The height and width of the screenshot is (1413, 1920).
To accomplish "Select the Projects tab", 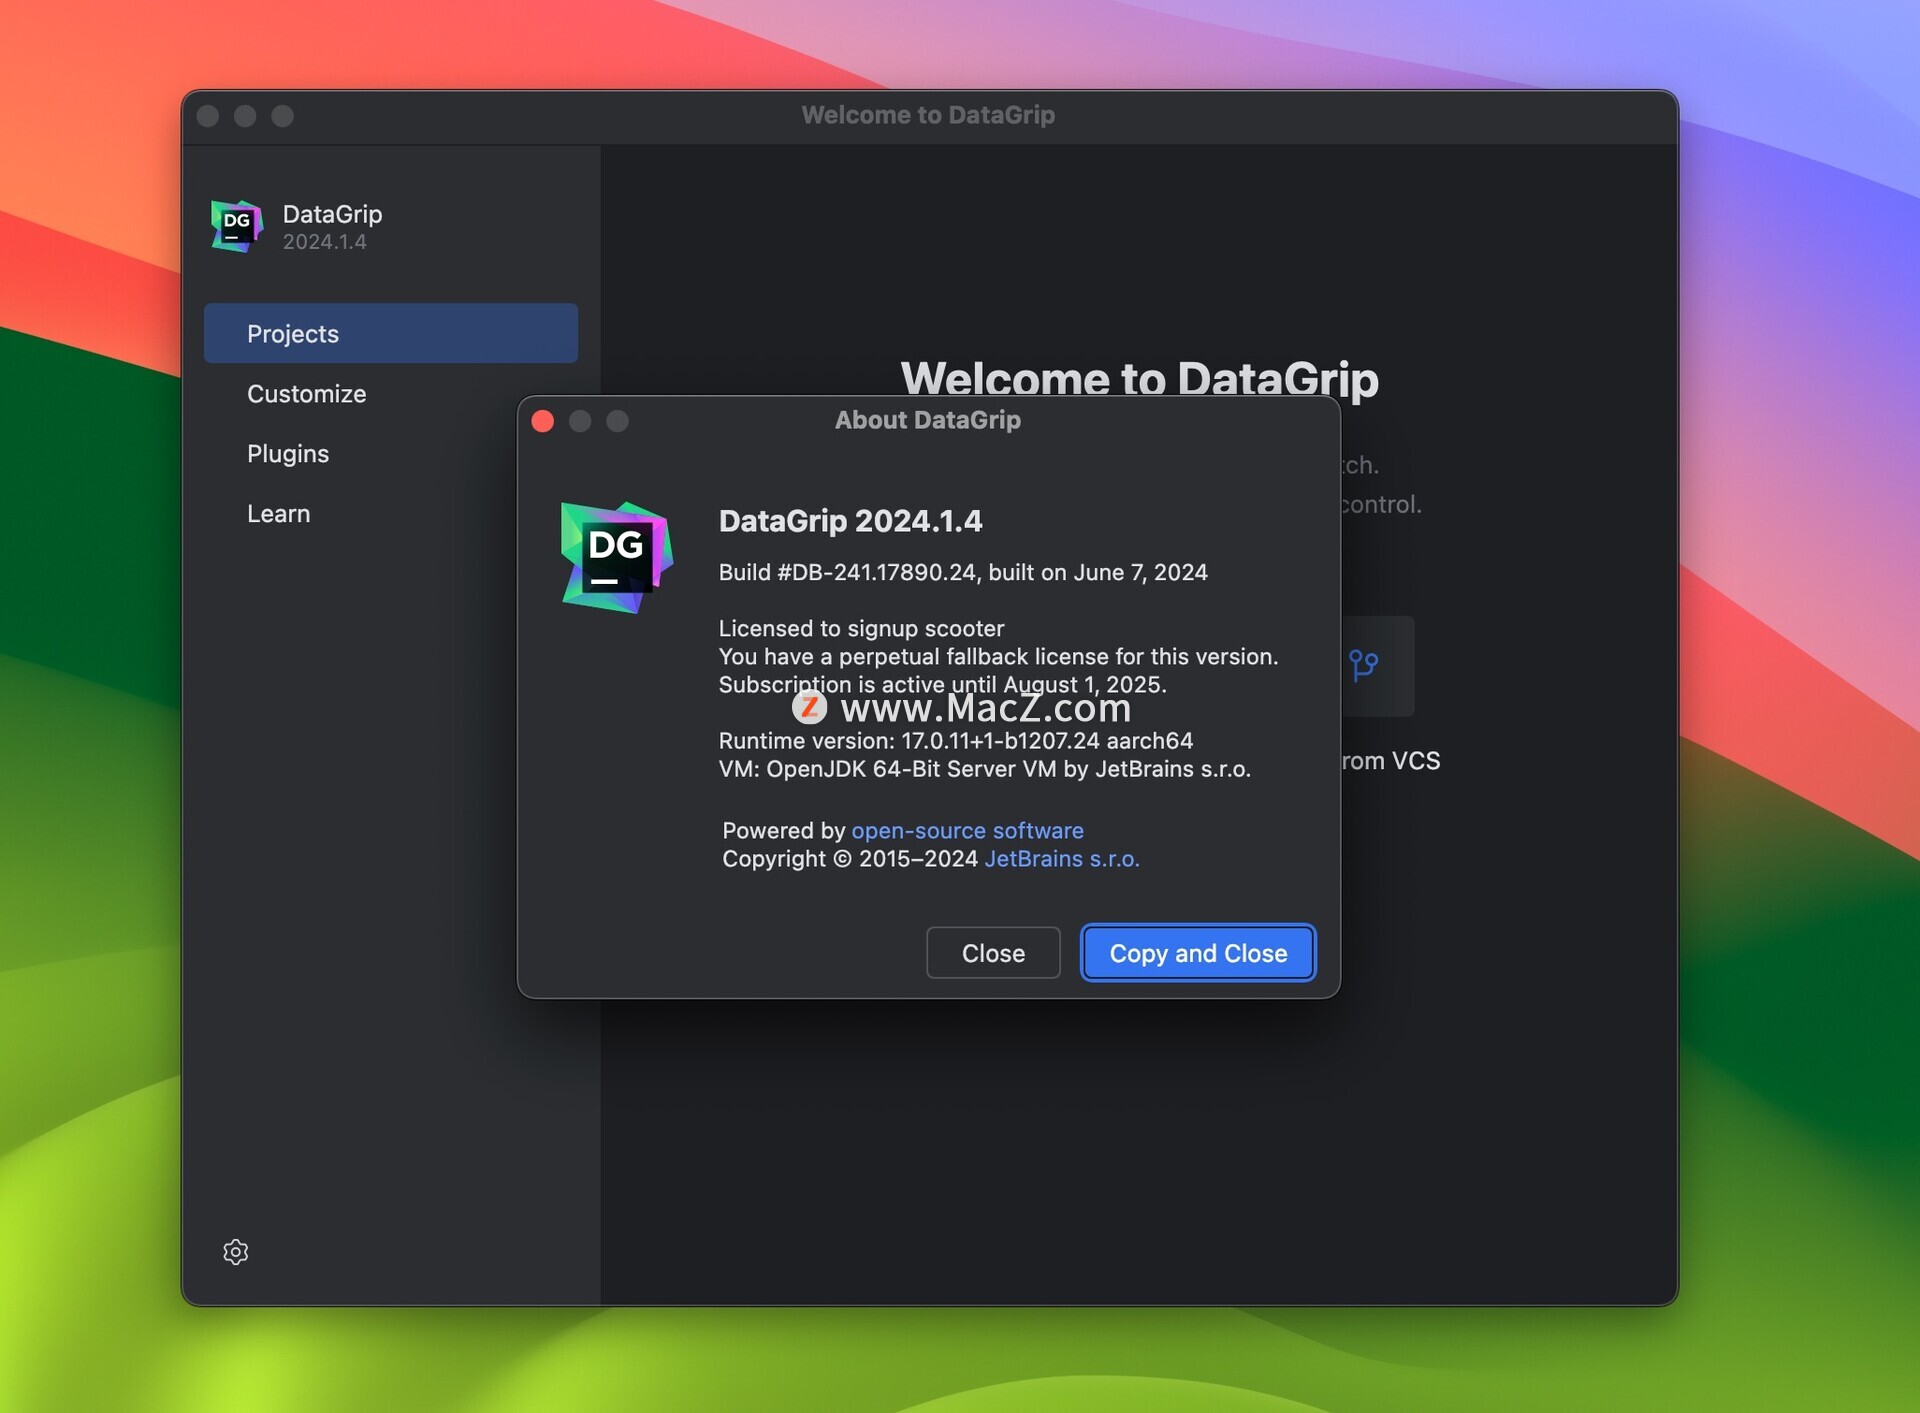I will pos(391,333).
